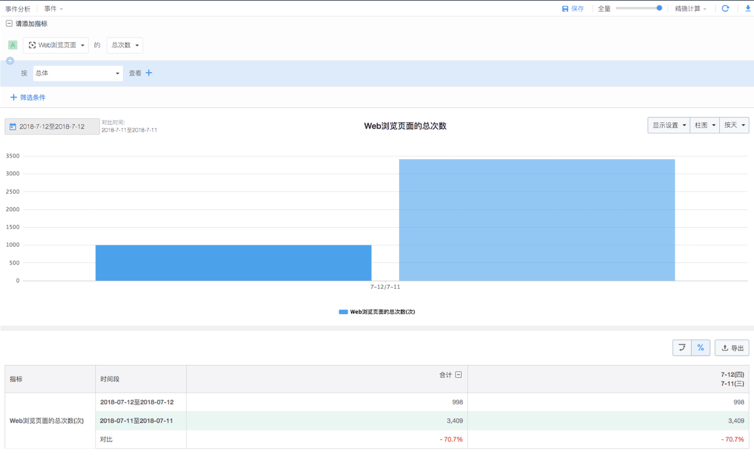
Task: Open the 总次数 dropdown
Action: tap(125, 45)
